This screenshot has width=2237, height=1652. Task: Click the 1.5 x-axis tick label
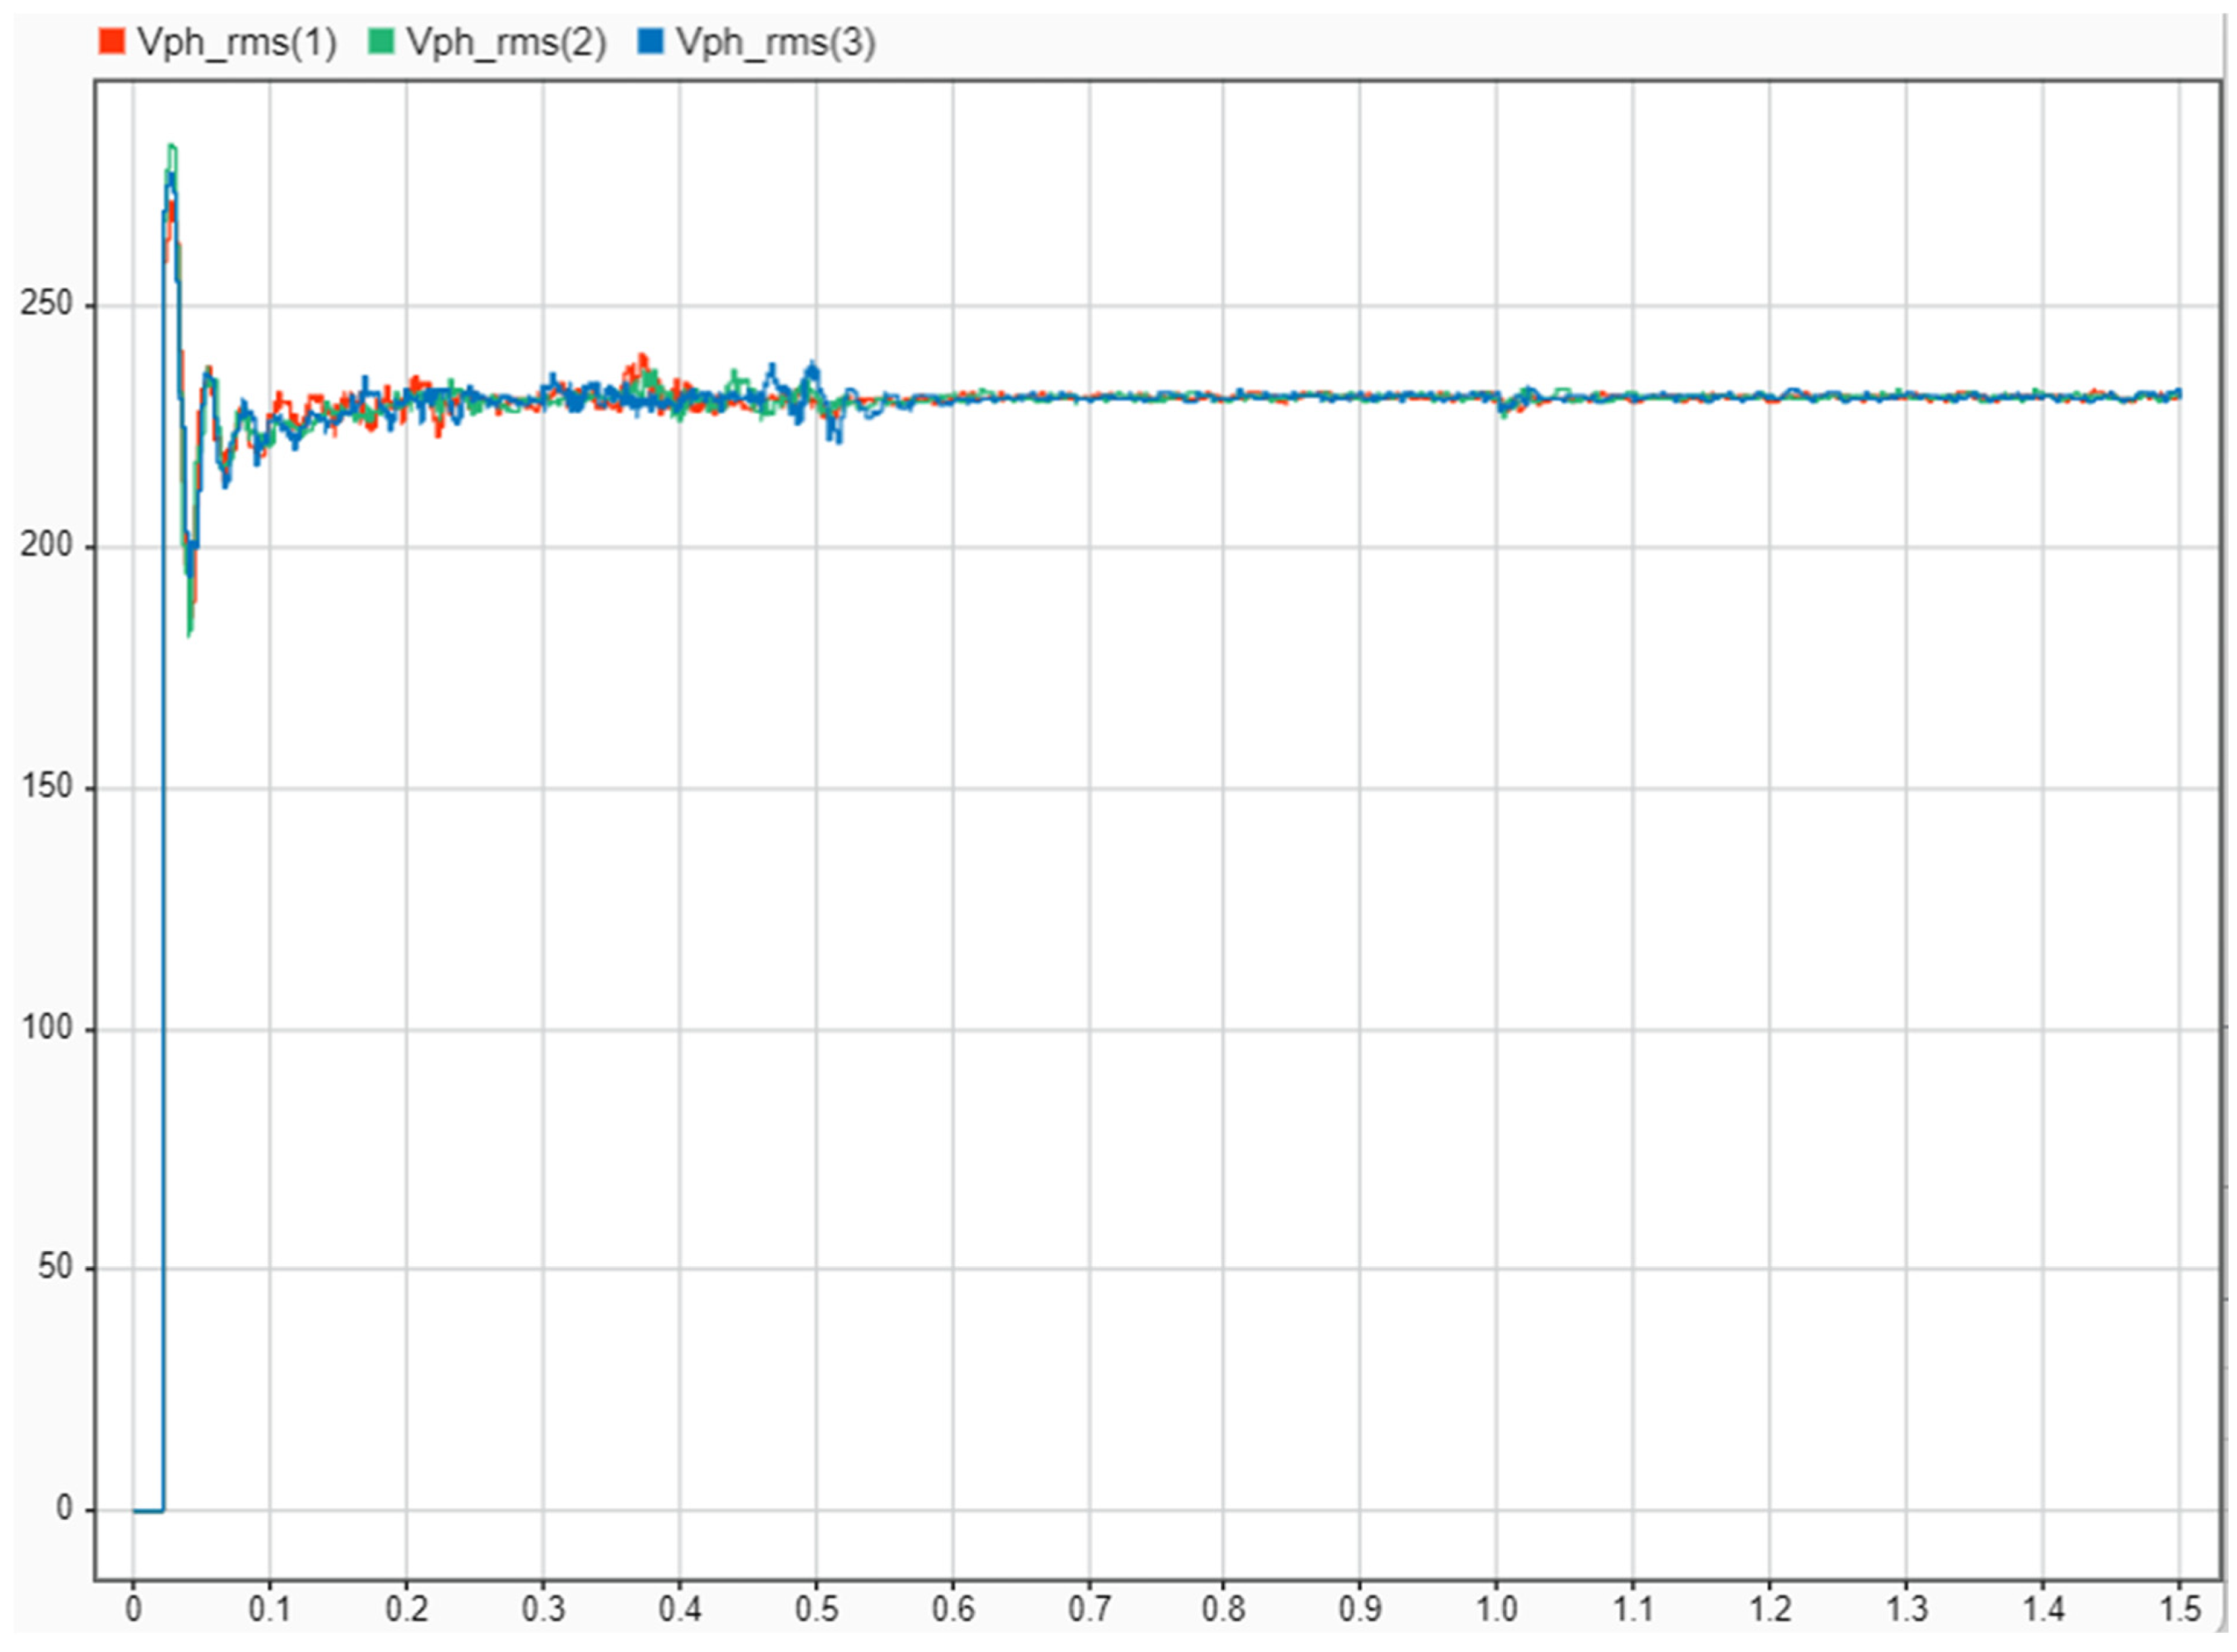coord(2179,1609)
